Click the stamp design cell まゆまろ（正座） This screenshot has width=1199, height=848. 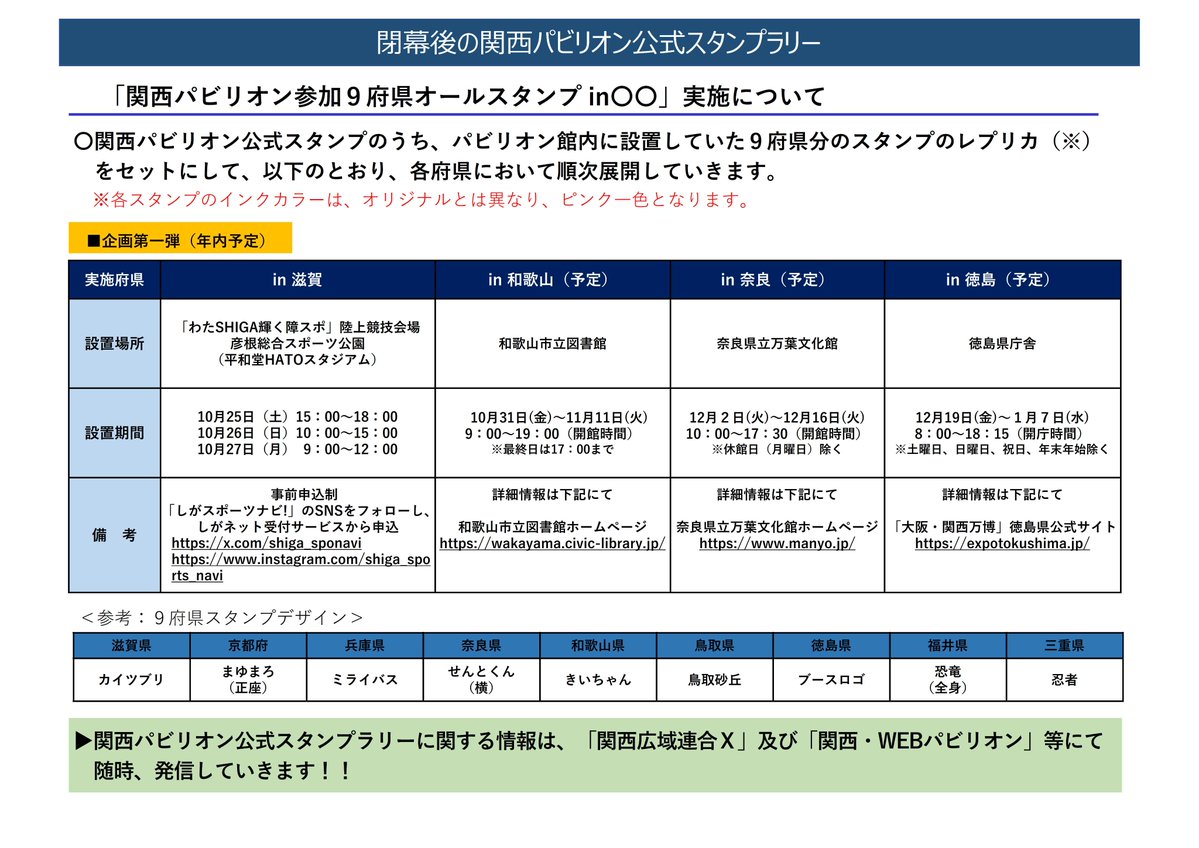click(x=249, y=679)
